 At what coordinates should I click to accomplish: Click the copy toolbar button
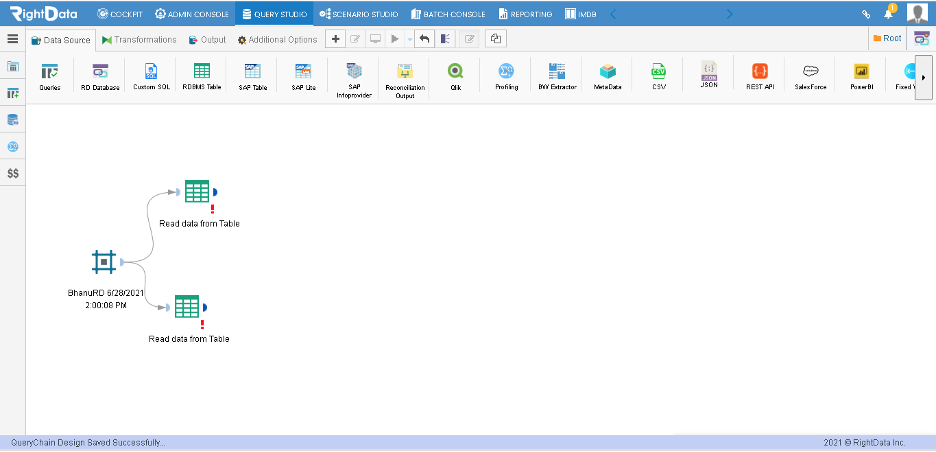(496, 39)
